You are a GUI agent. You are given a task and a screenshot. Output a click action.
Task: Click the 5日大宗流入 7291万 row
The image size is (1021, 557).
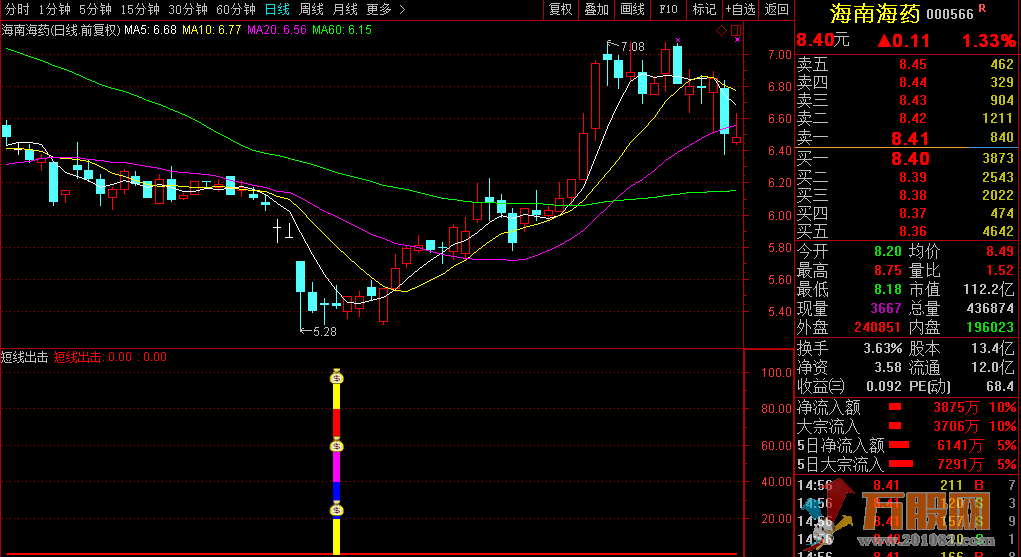pyautogui.click(x=906, y=464)
